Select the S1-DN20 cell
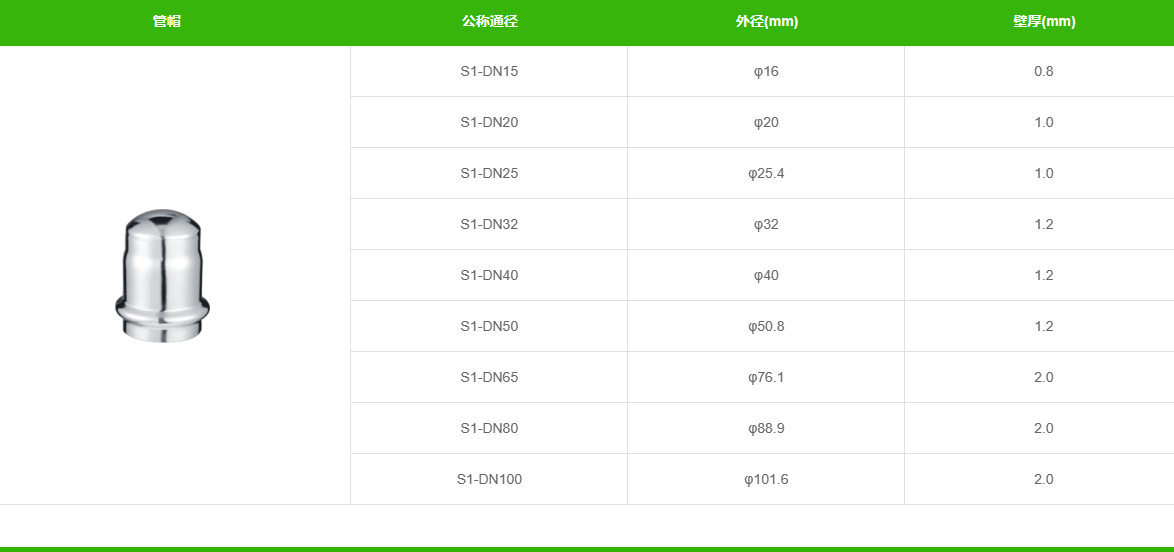1174x552 pixels. tap(489, 122)
